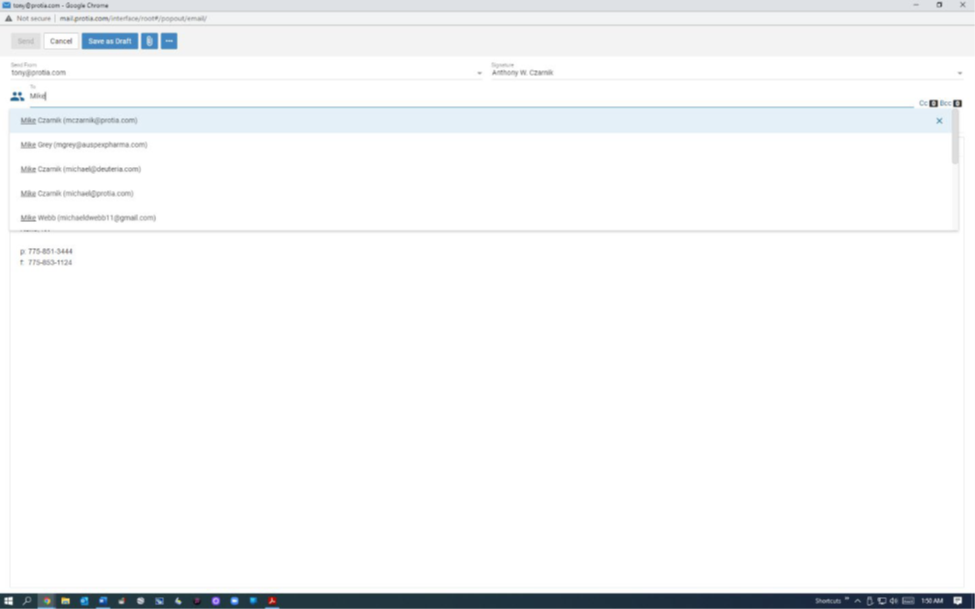Click the contacts people icon beside To
This screenshot has height=609, width=975.
coord(17,97)
